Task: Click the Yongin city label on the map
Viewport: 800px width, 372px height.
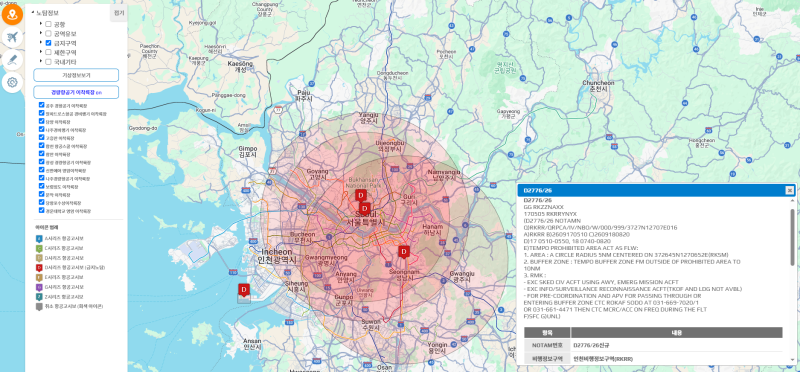Action: [437, 348]
